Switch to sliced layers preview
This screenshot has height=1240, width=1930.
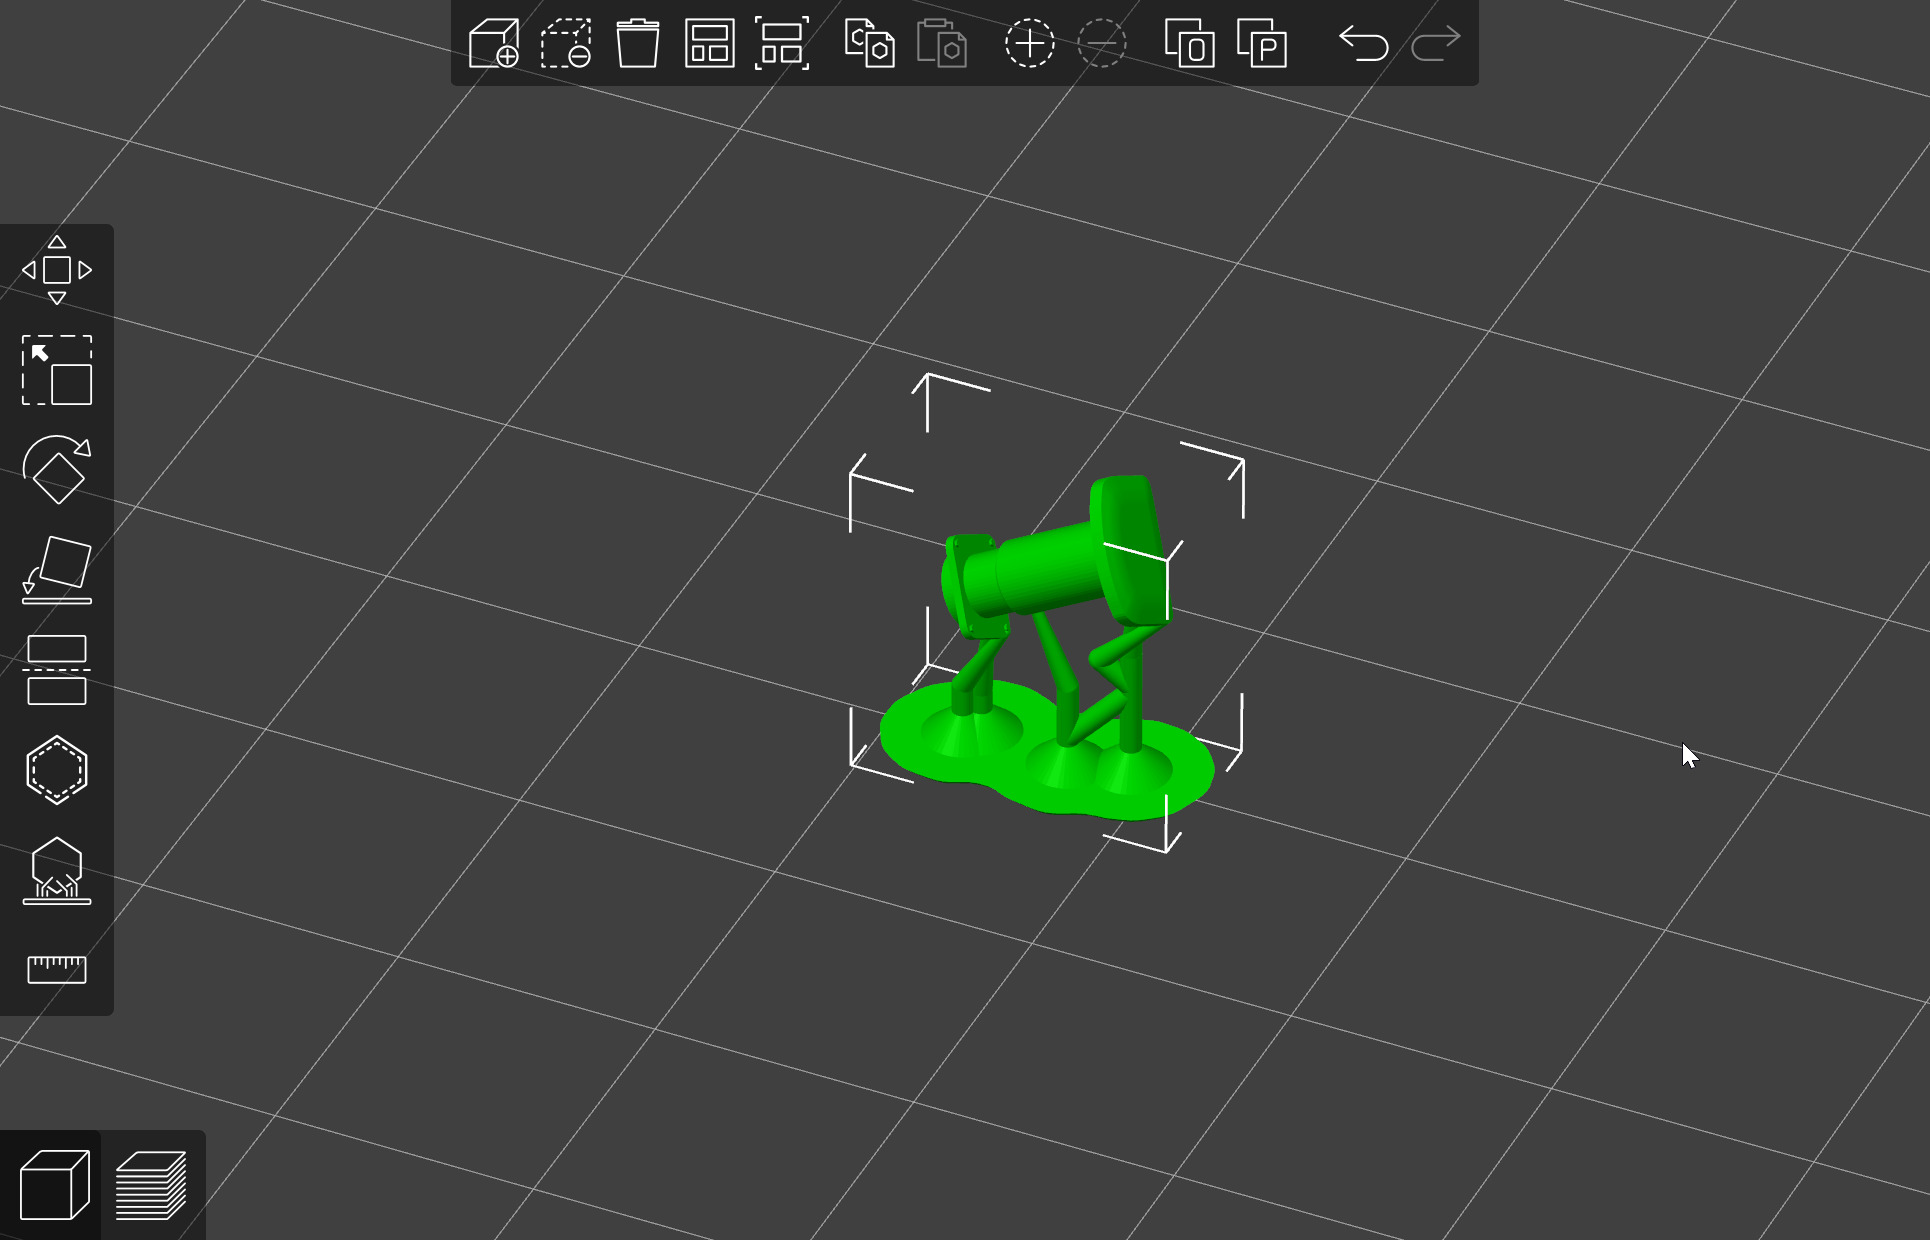pyautogui.click(x=152, y=1185)
